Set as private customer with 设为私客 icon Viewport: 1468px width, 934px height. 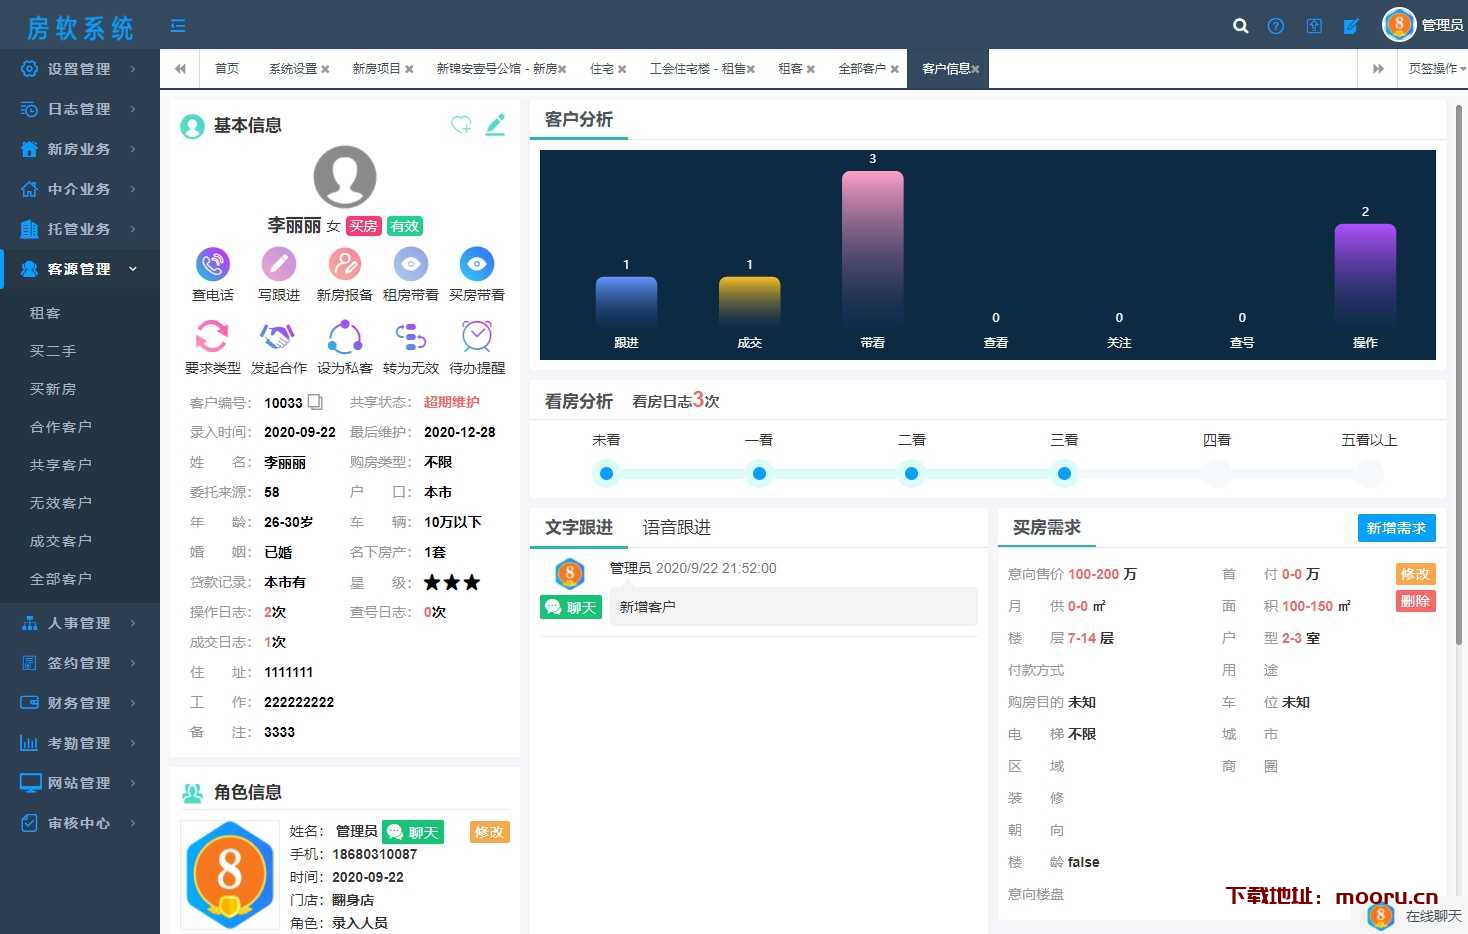(345, 336)
